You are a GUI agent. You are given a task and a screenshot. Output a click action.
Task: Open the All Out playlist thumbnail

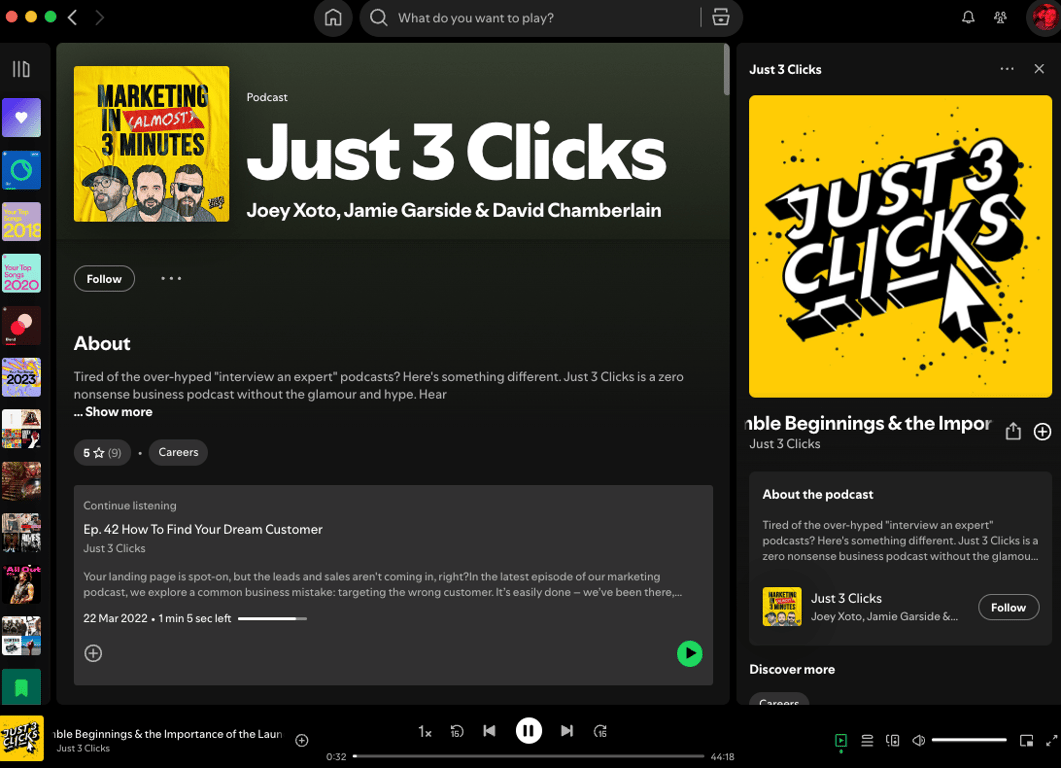tap(21, 584)
